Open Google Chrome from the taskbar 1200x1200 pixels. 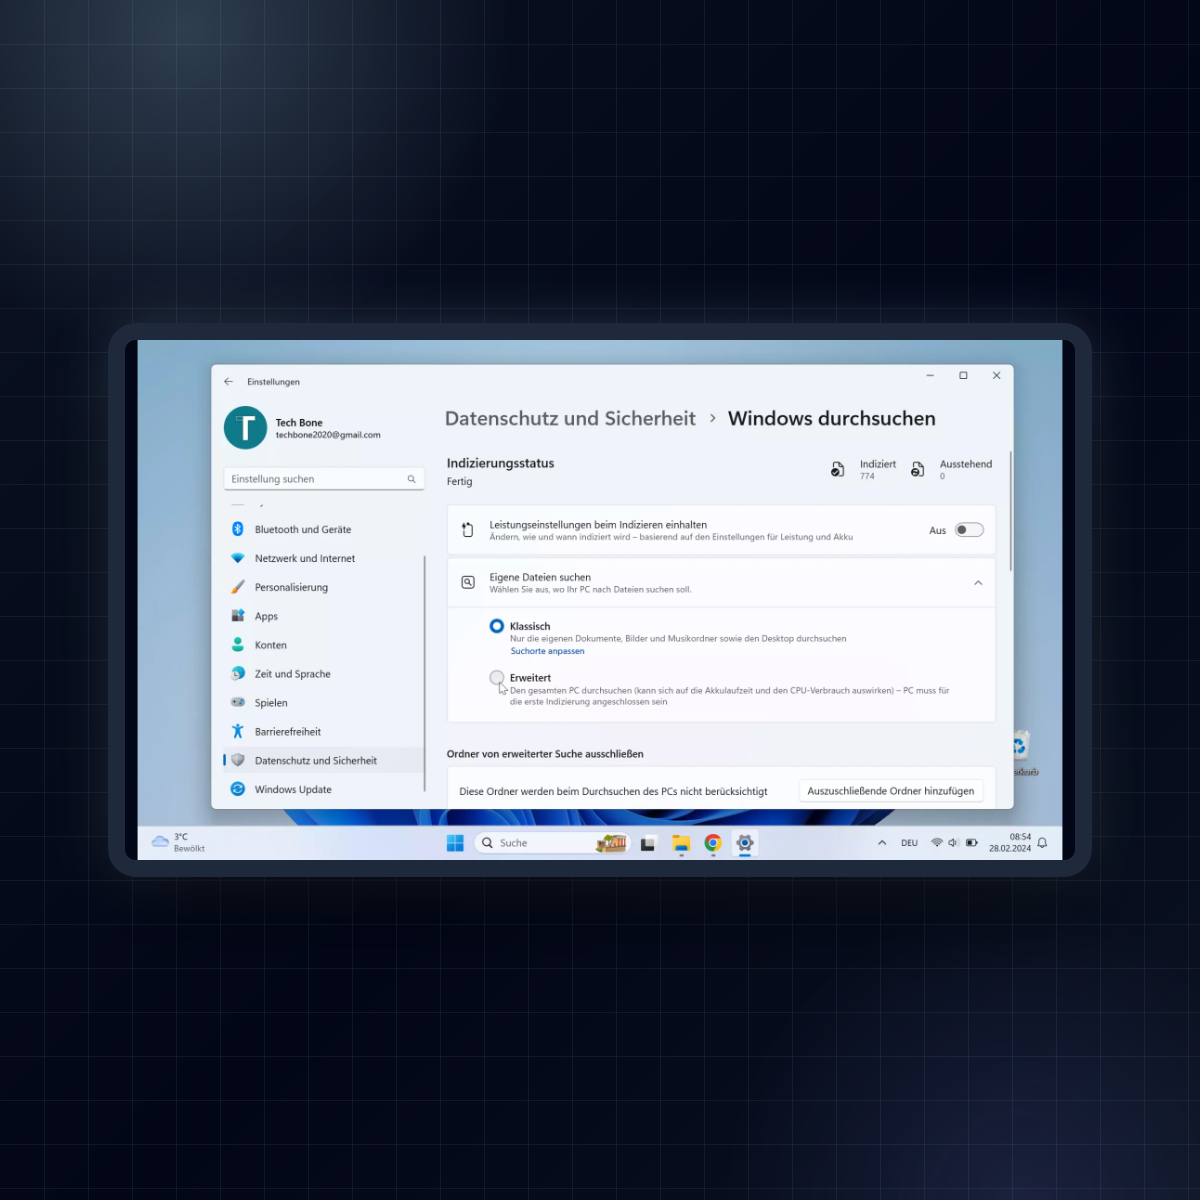point(713,843)
